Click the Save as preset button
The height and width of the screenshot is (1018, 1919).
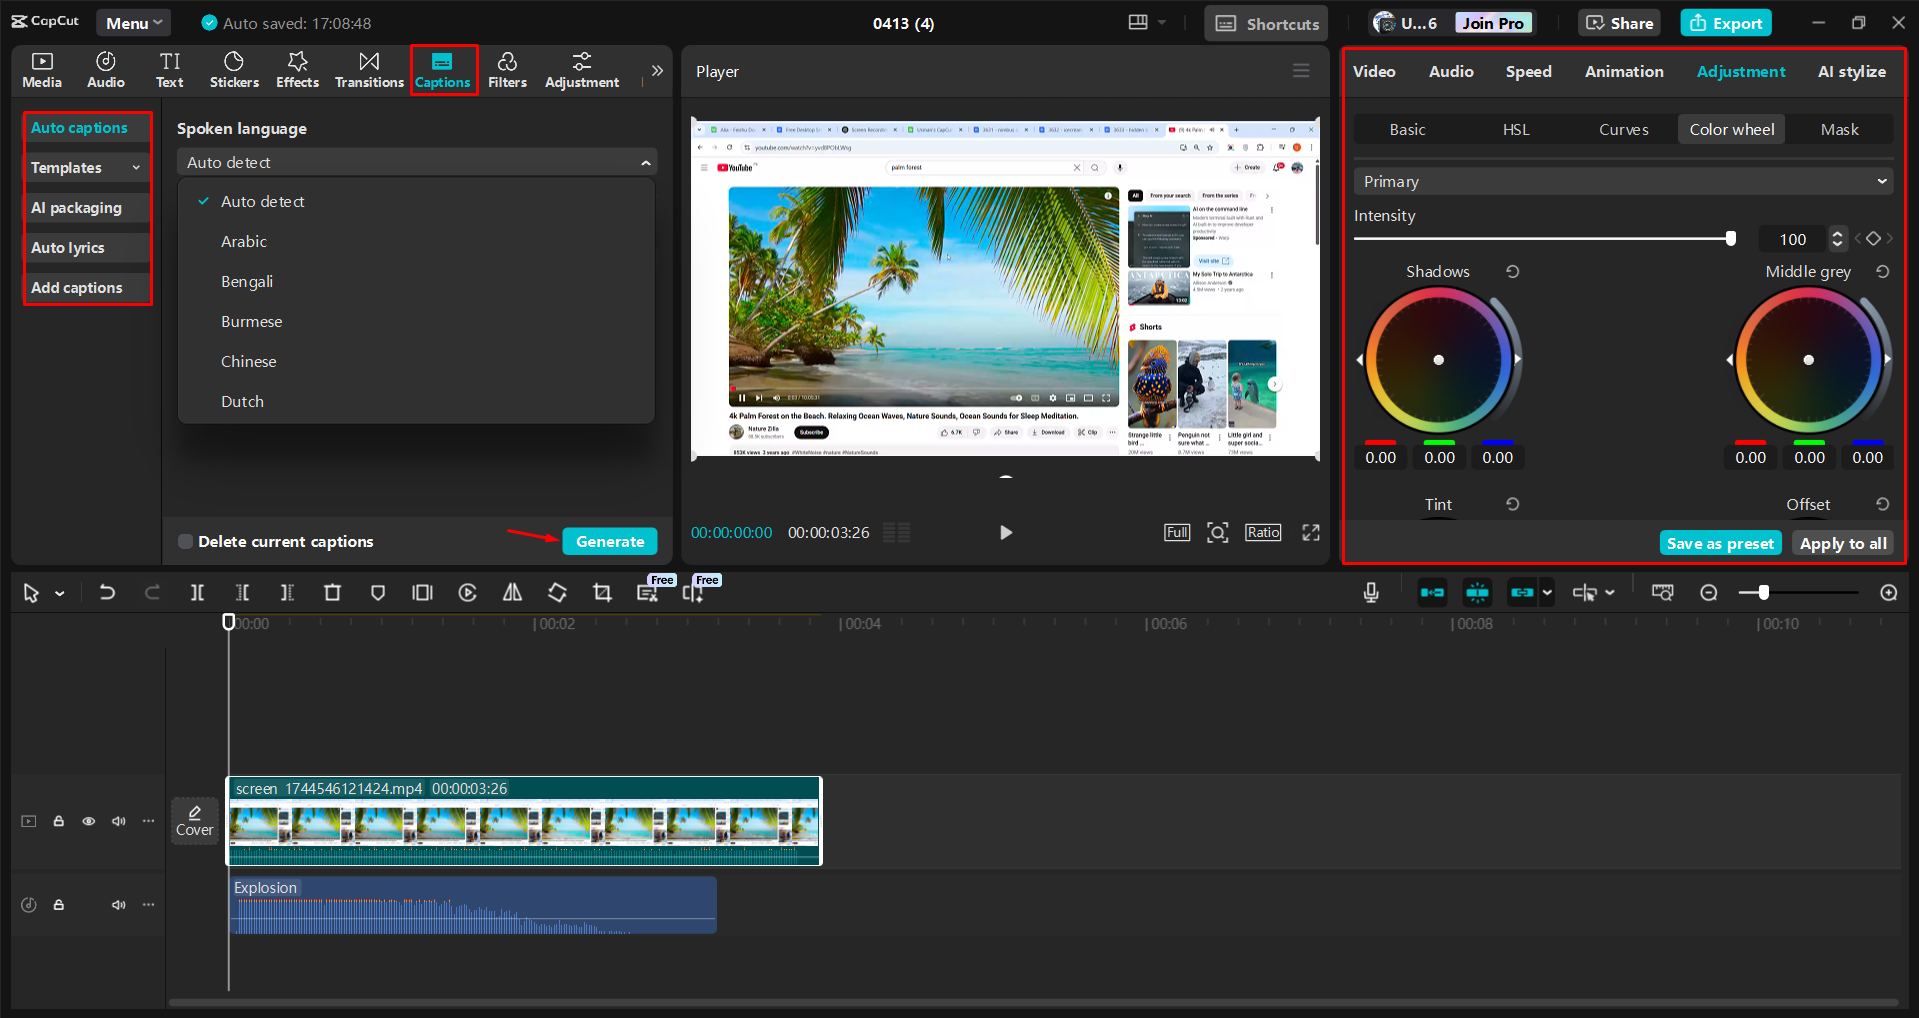tap(1720, 543)
